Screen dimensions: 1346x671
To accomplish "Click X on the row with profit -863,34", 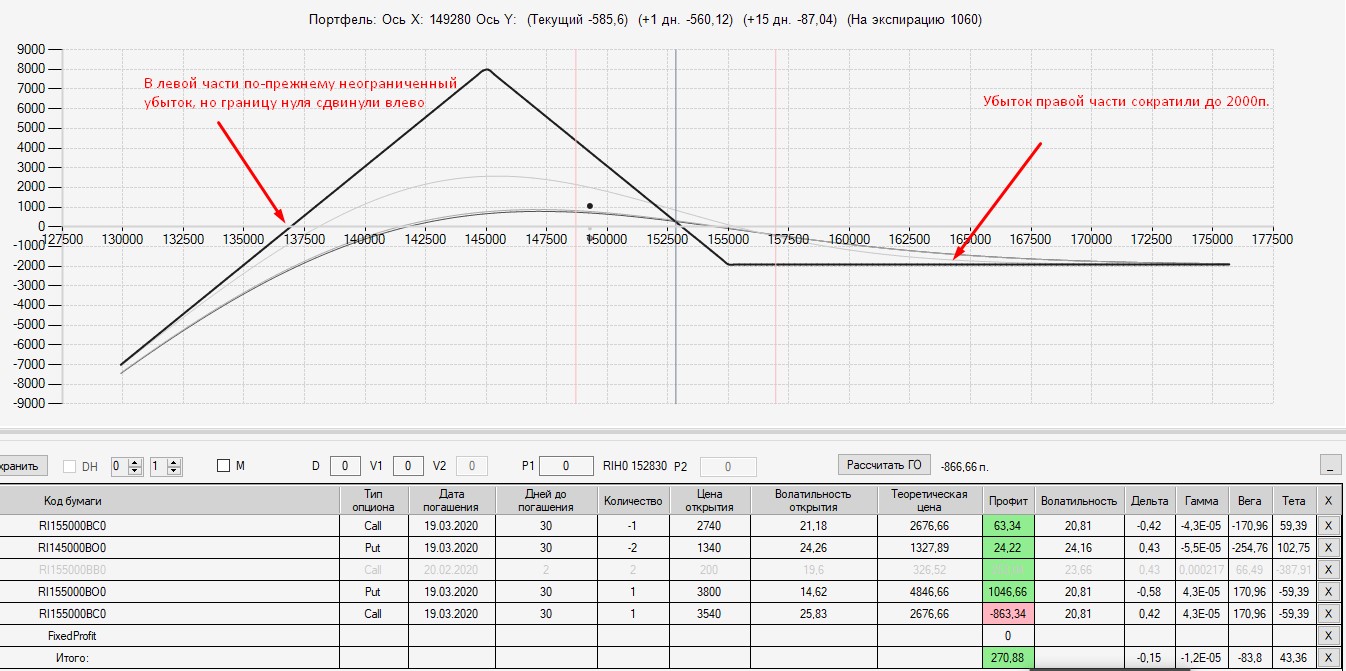I will pyautogui.click(x=1327, y=614).
